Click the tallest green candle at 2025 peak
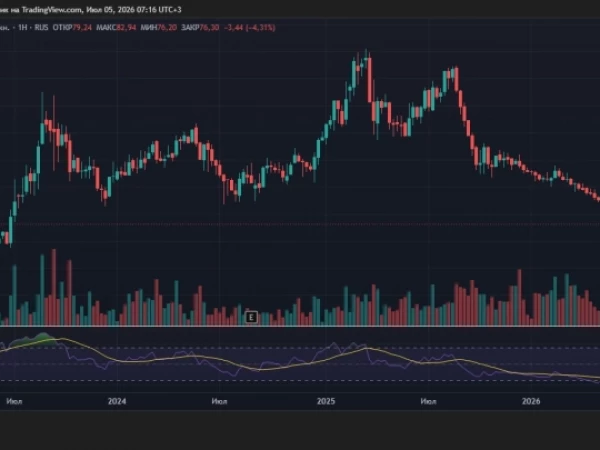 tap(354, 74)
